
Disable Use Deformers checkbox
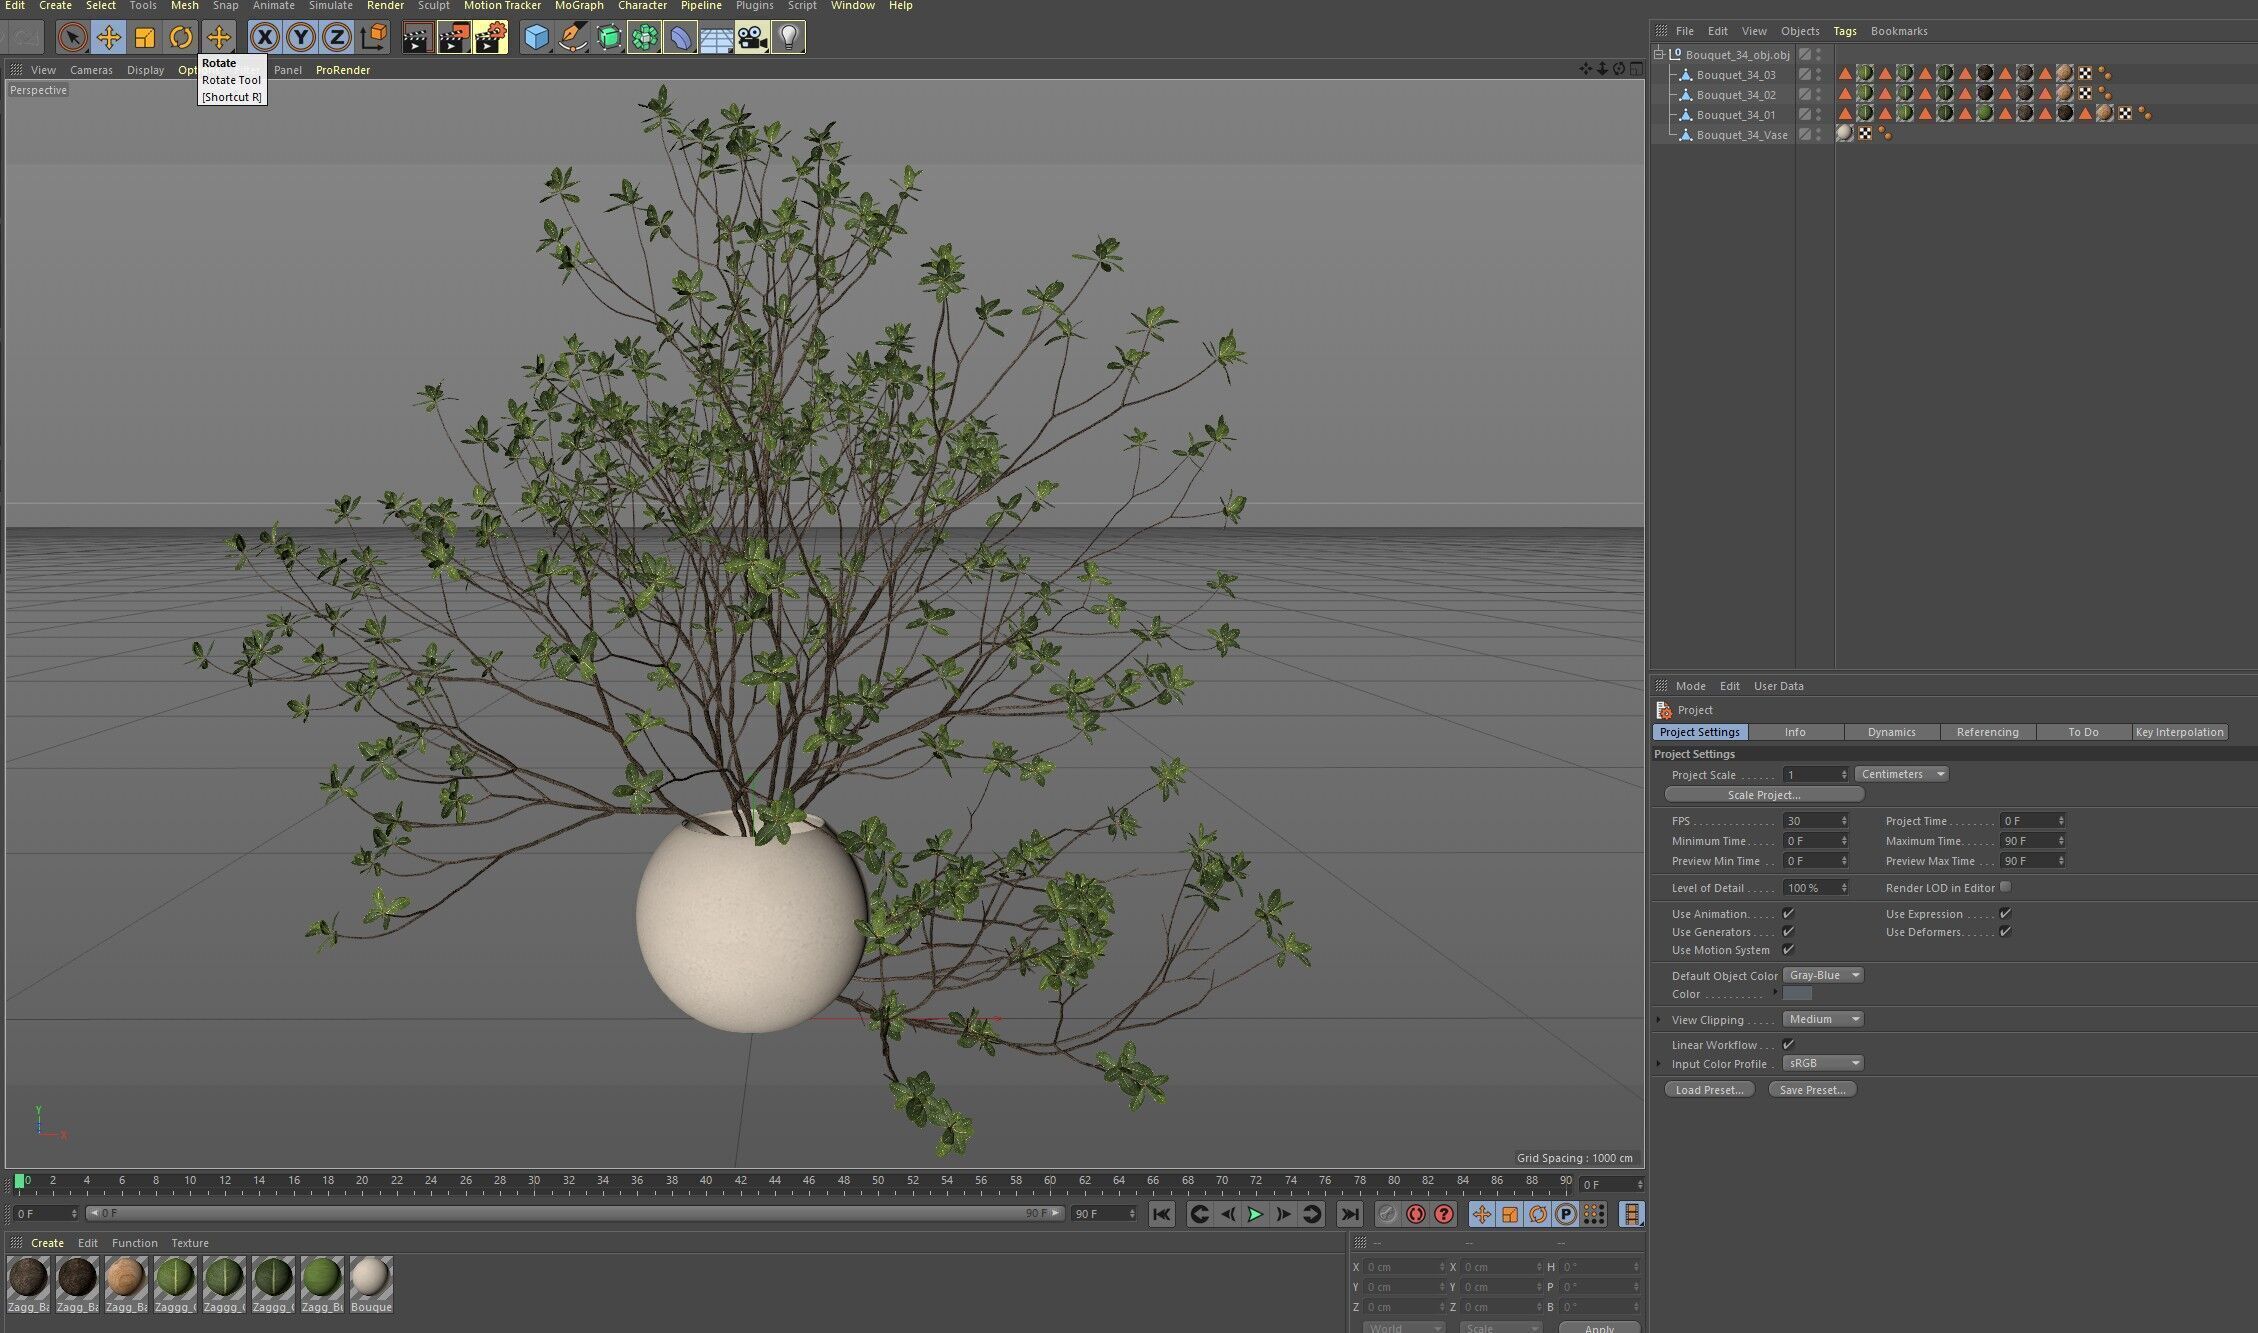2005,931
